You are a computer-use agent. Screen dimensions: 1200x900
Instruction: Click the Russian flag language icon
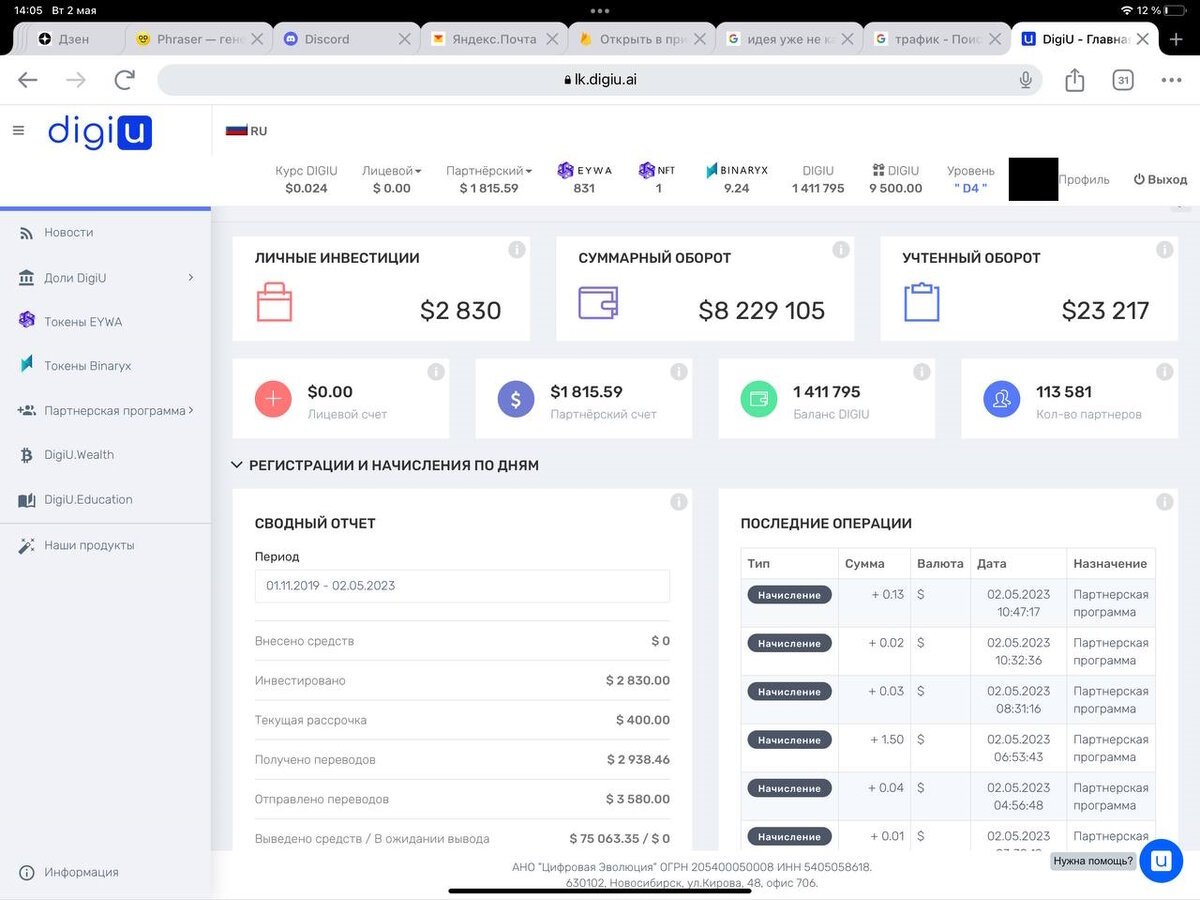point(236,130)
